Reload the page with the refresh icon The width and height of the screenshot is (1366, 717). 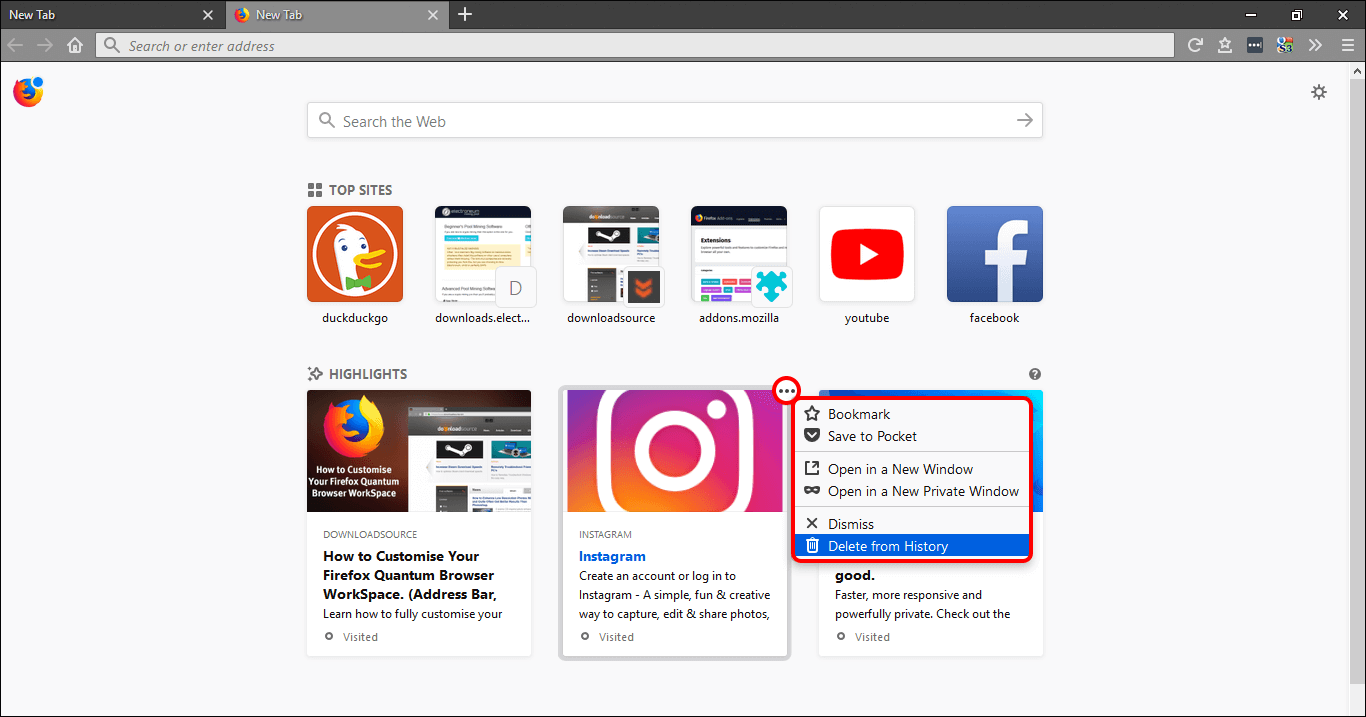click(1194, 45)
